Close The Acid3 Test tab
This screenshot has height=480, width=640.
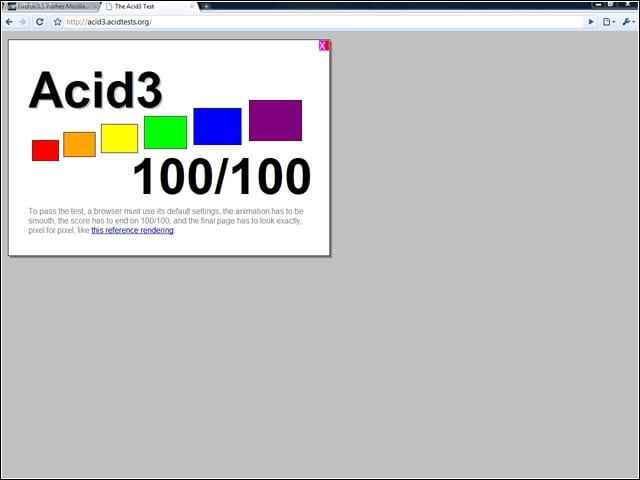tap(192, 7)
